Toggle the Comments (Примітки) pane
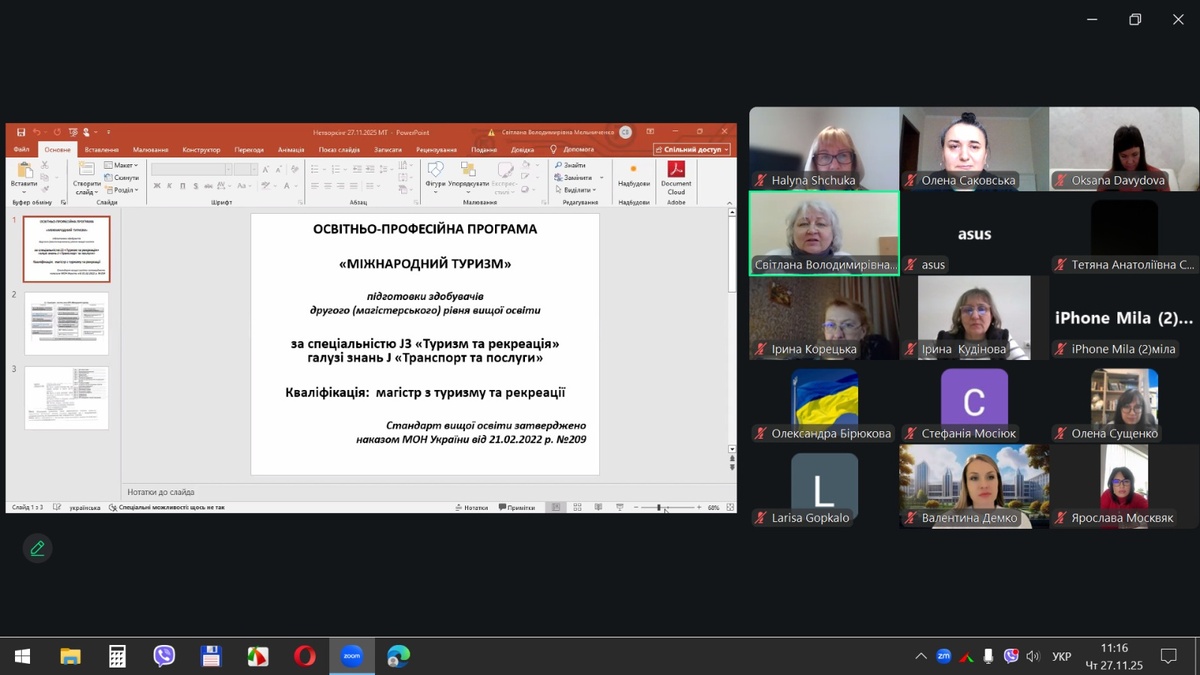The image size is (1200, 675). click(x=516, y=507)
